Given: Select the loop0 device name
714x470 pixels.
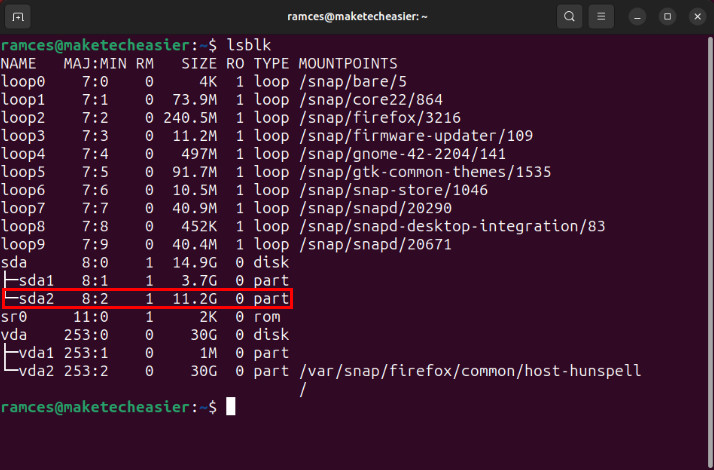Looking at the screenshot, I should pyautogui.click(x=23, y=82).
